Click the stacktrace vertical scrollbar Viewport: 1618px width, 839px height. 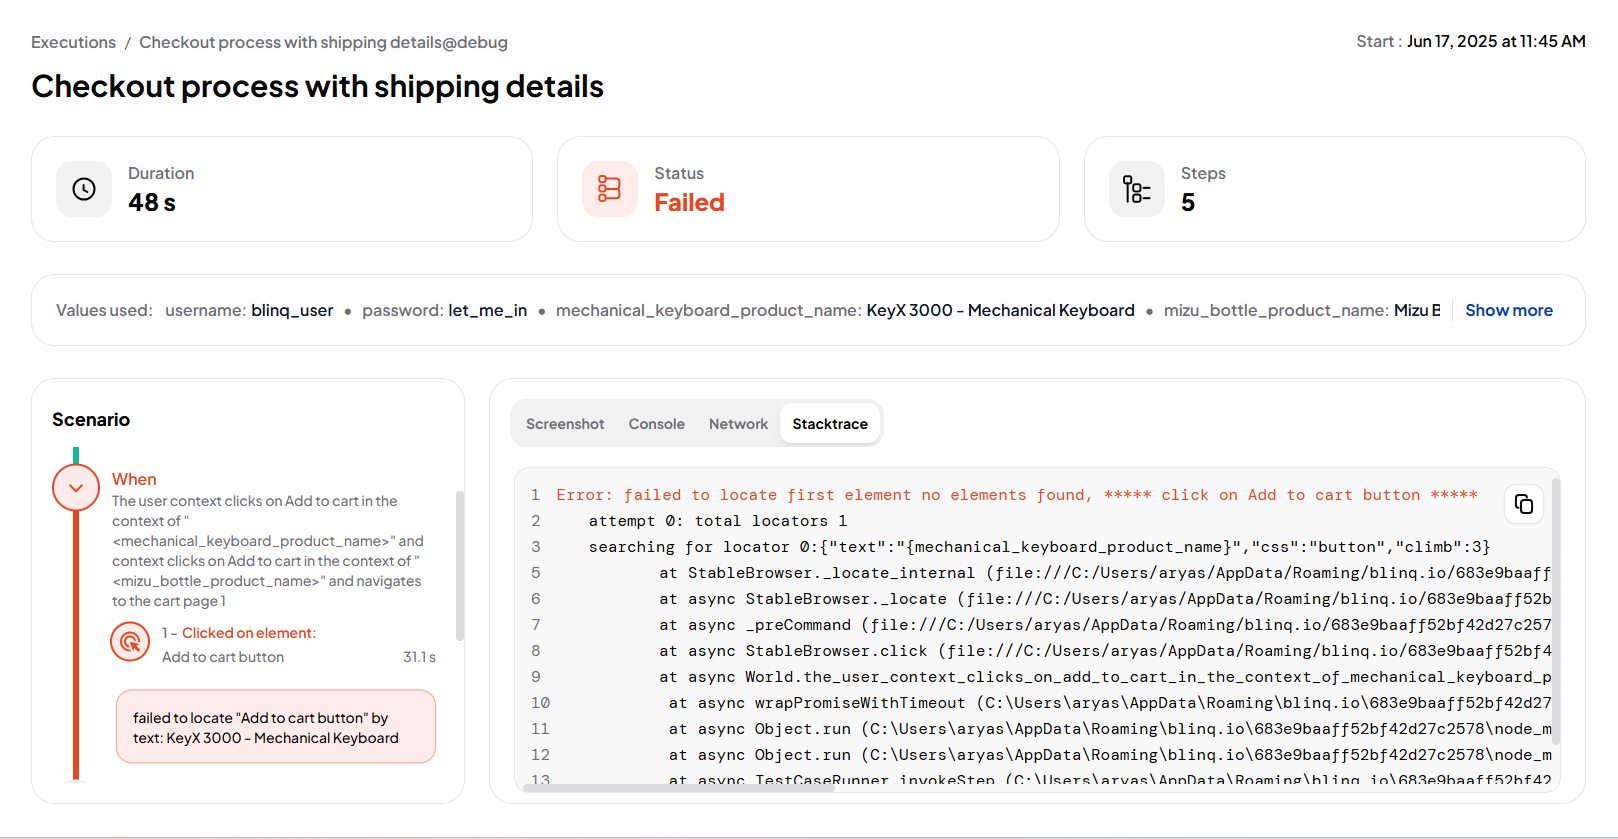click(x=1555, y=610)
